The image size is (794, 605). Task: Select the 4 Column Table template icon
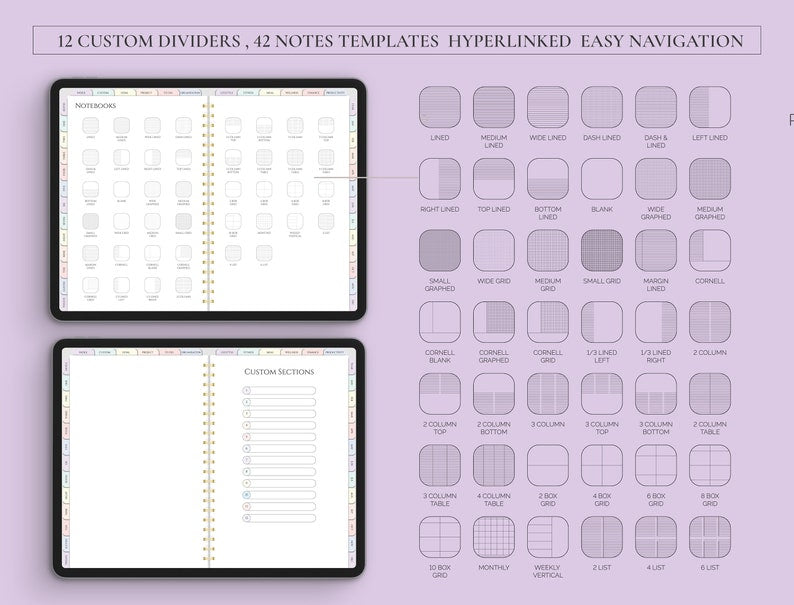click(494, 465)
